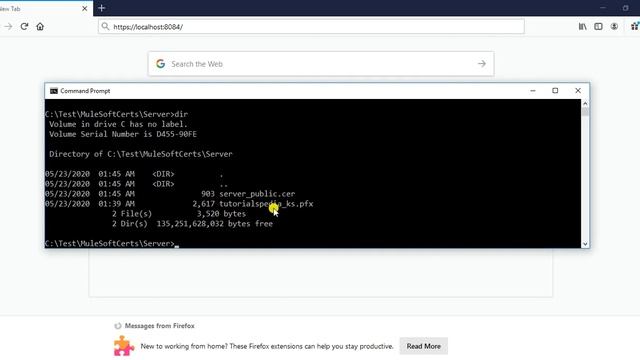Click the Google logo in search box

click(x=160, y=64)
